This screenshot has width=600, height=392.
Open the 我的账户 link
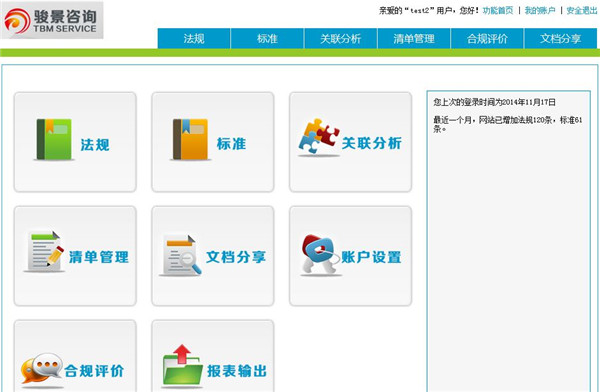tap(540, 10)
